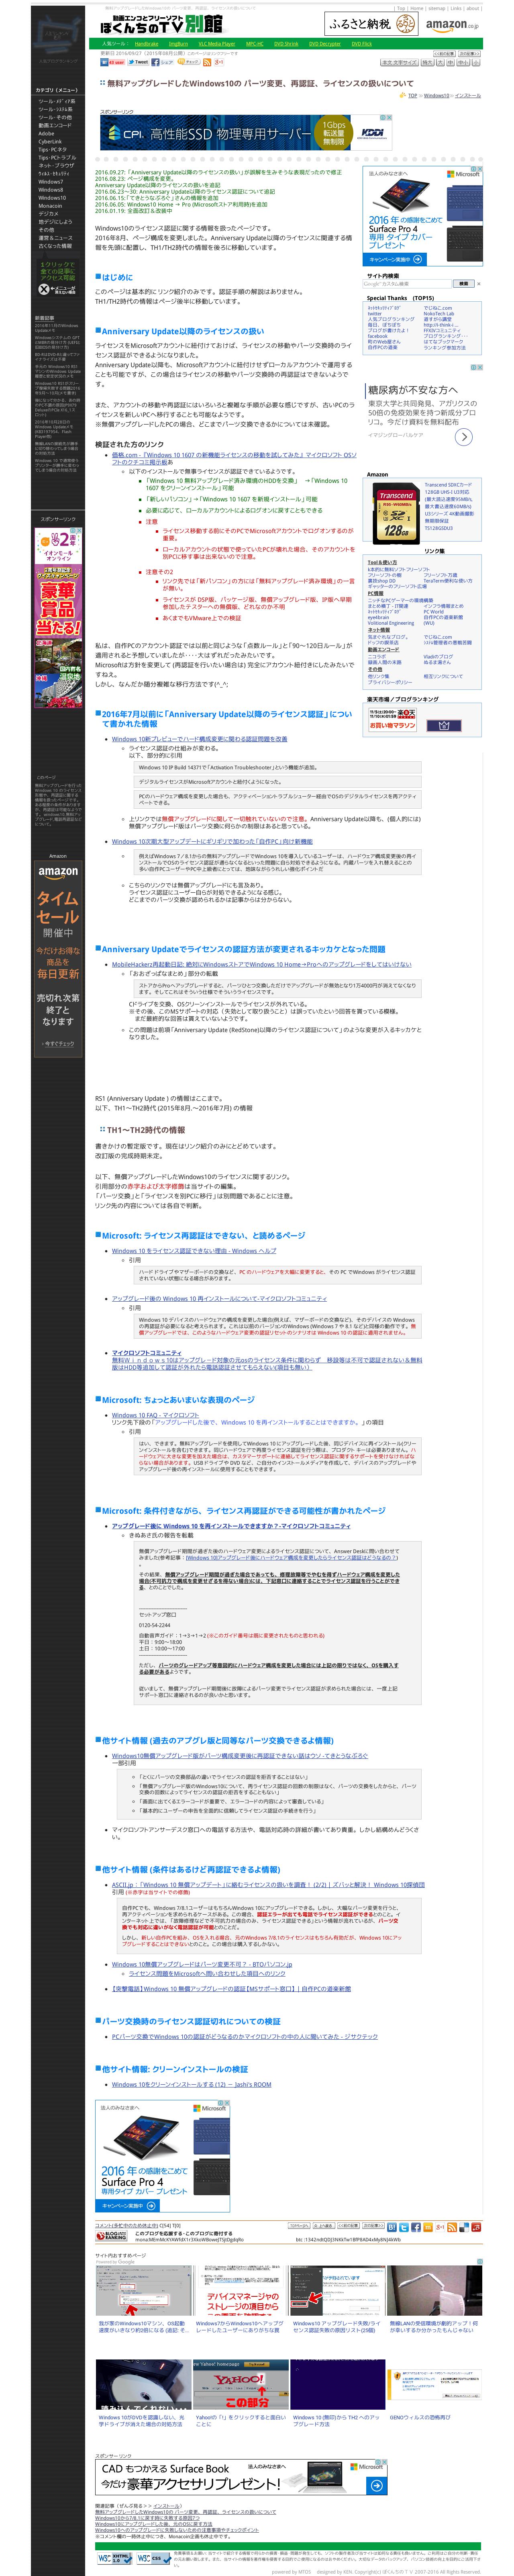This screenshot has height=2576, width=514.
Task: Select デジカメ in the sidebar category menu
Action: [x=48, y=214]
